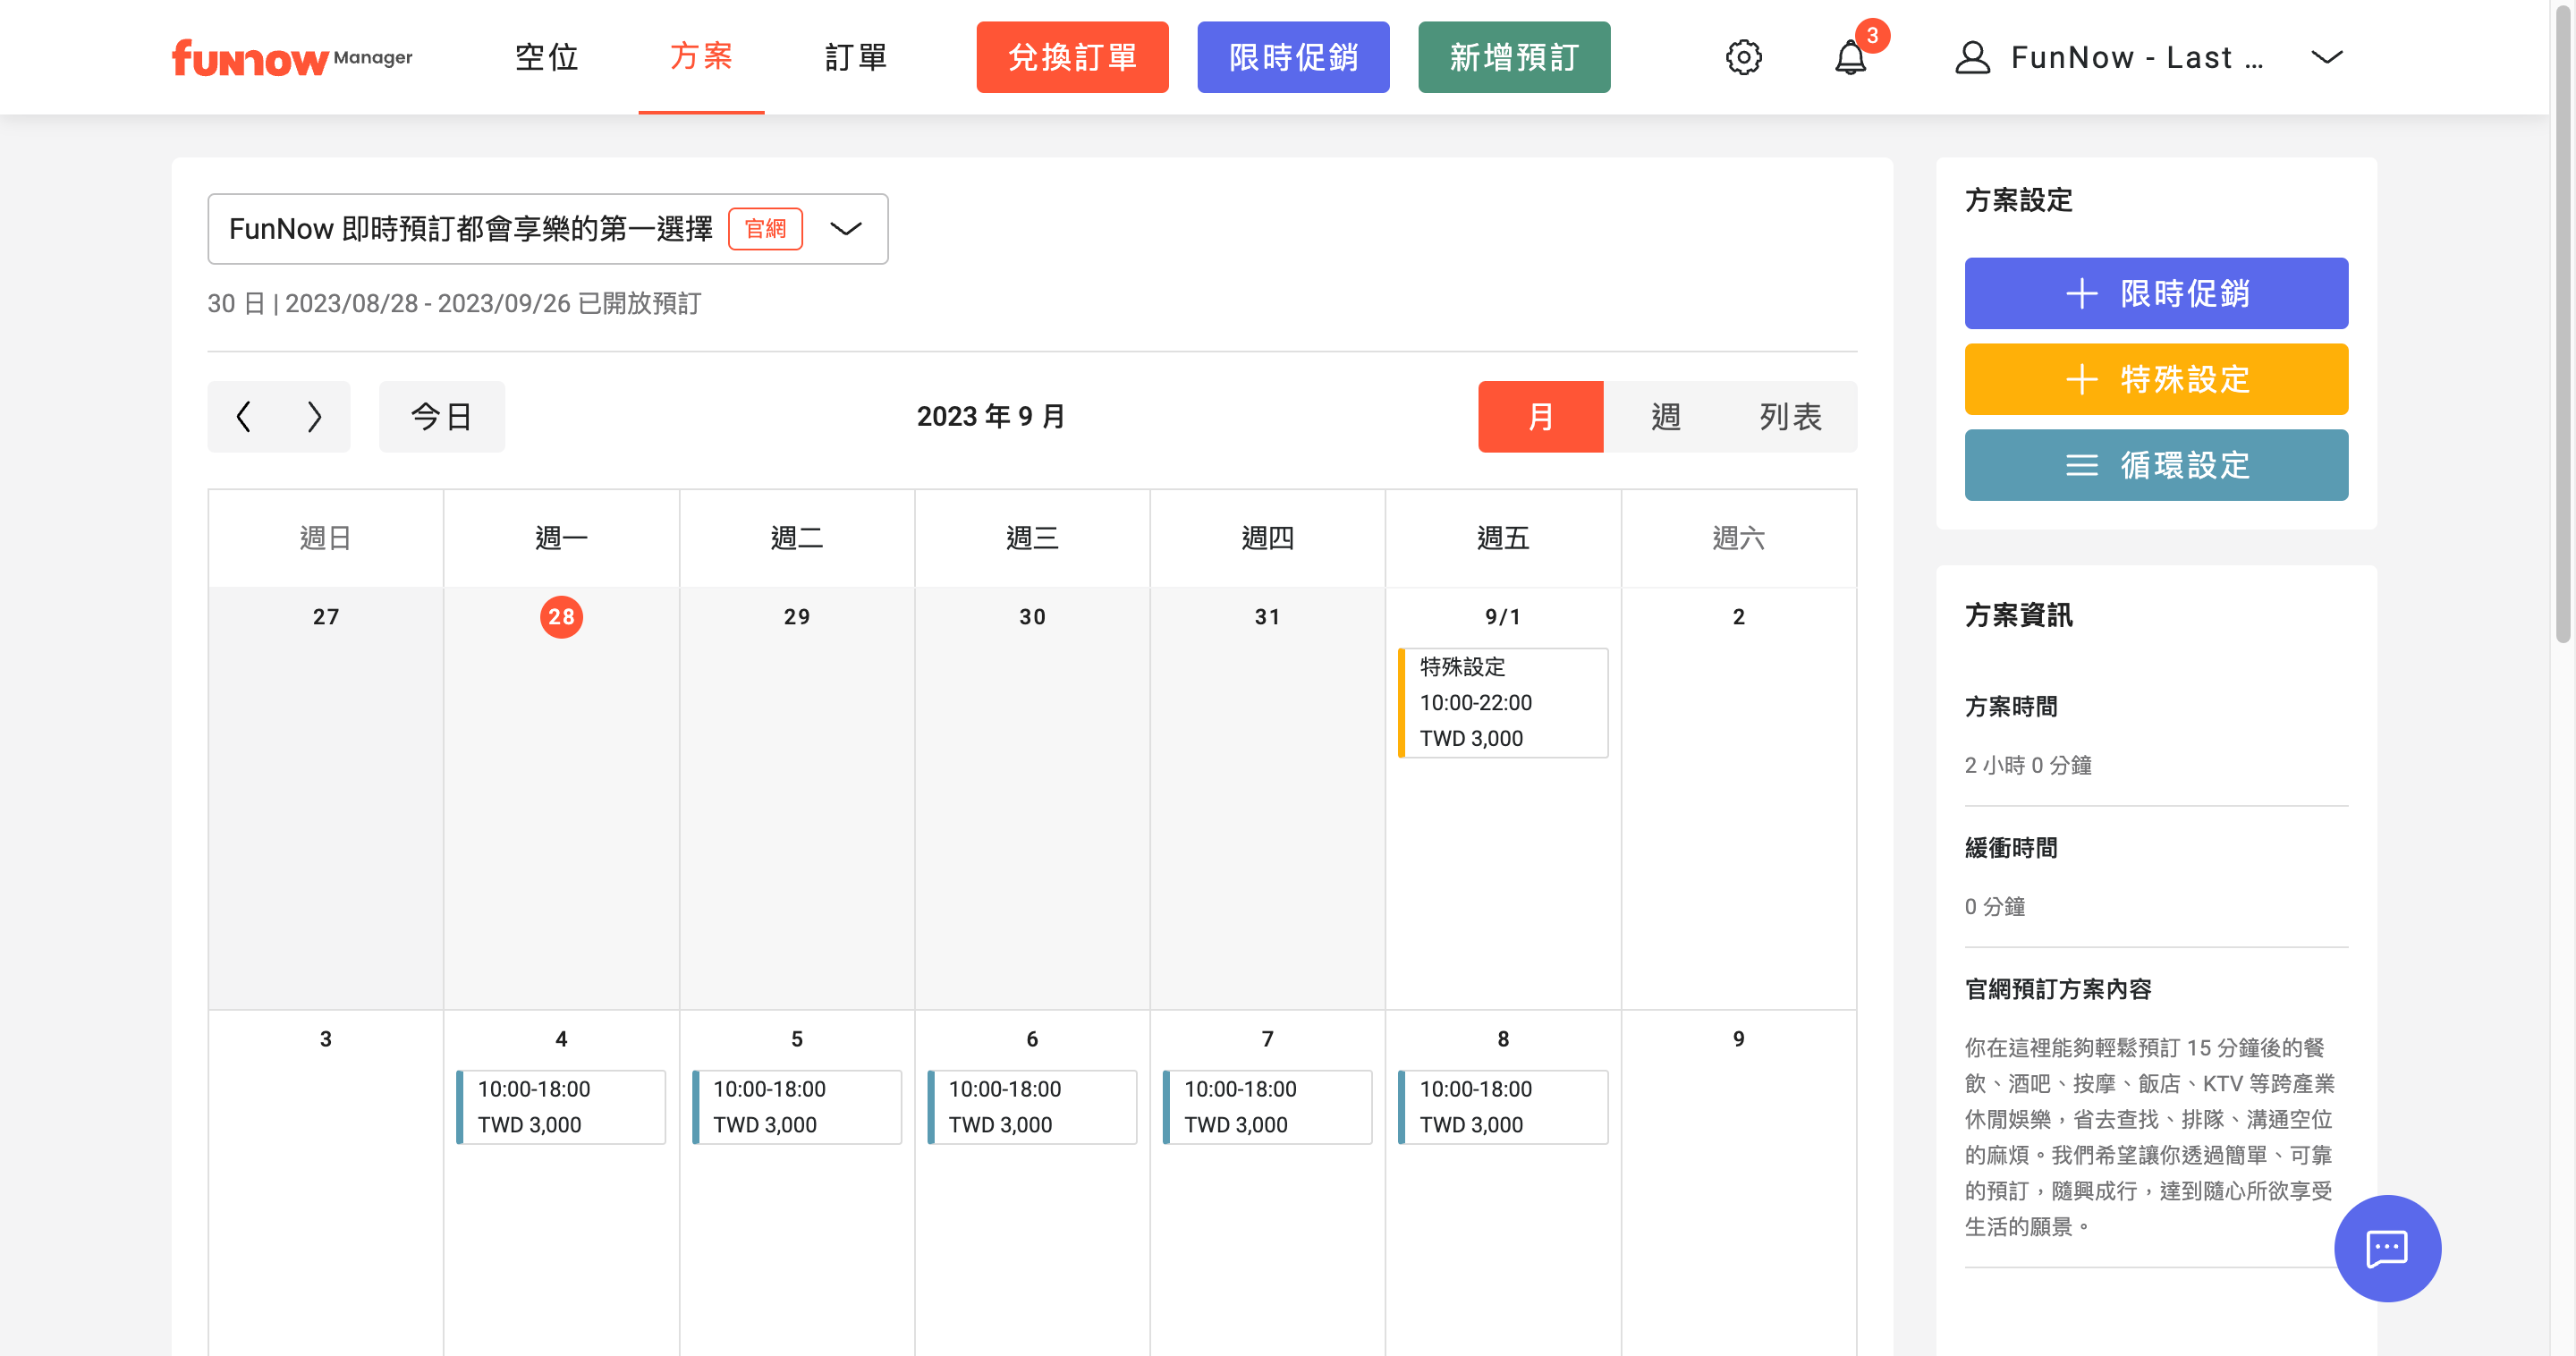Expand the FunNow plan selector dropdown
Image resolution: width=2576 pixels, height=1356 pixels.
[846, 229]
